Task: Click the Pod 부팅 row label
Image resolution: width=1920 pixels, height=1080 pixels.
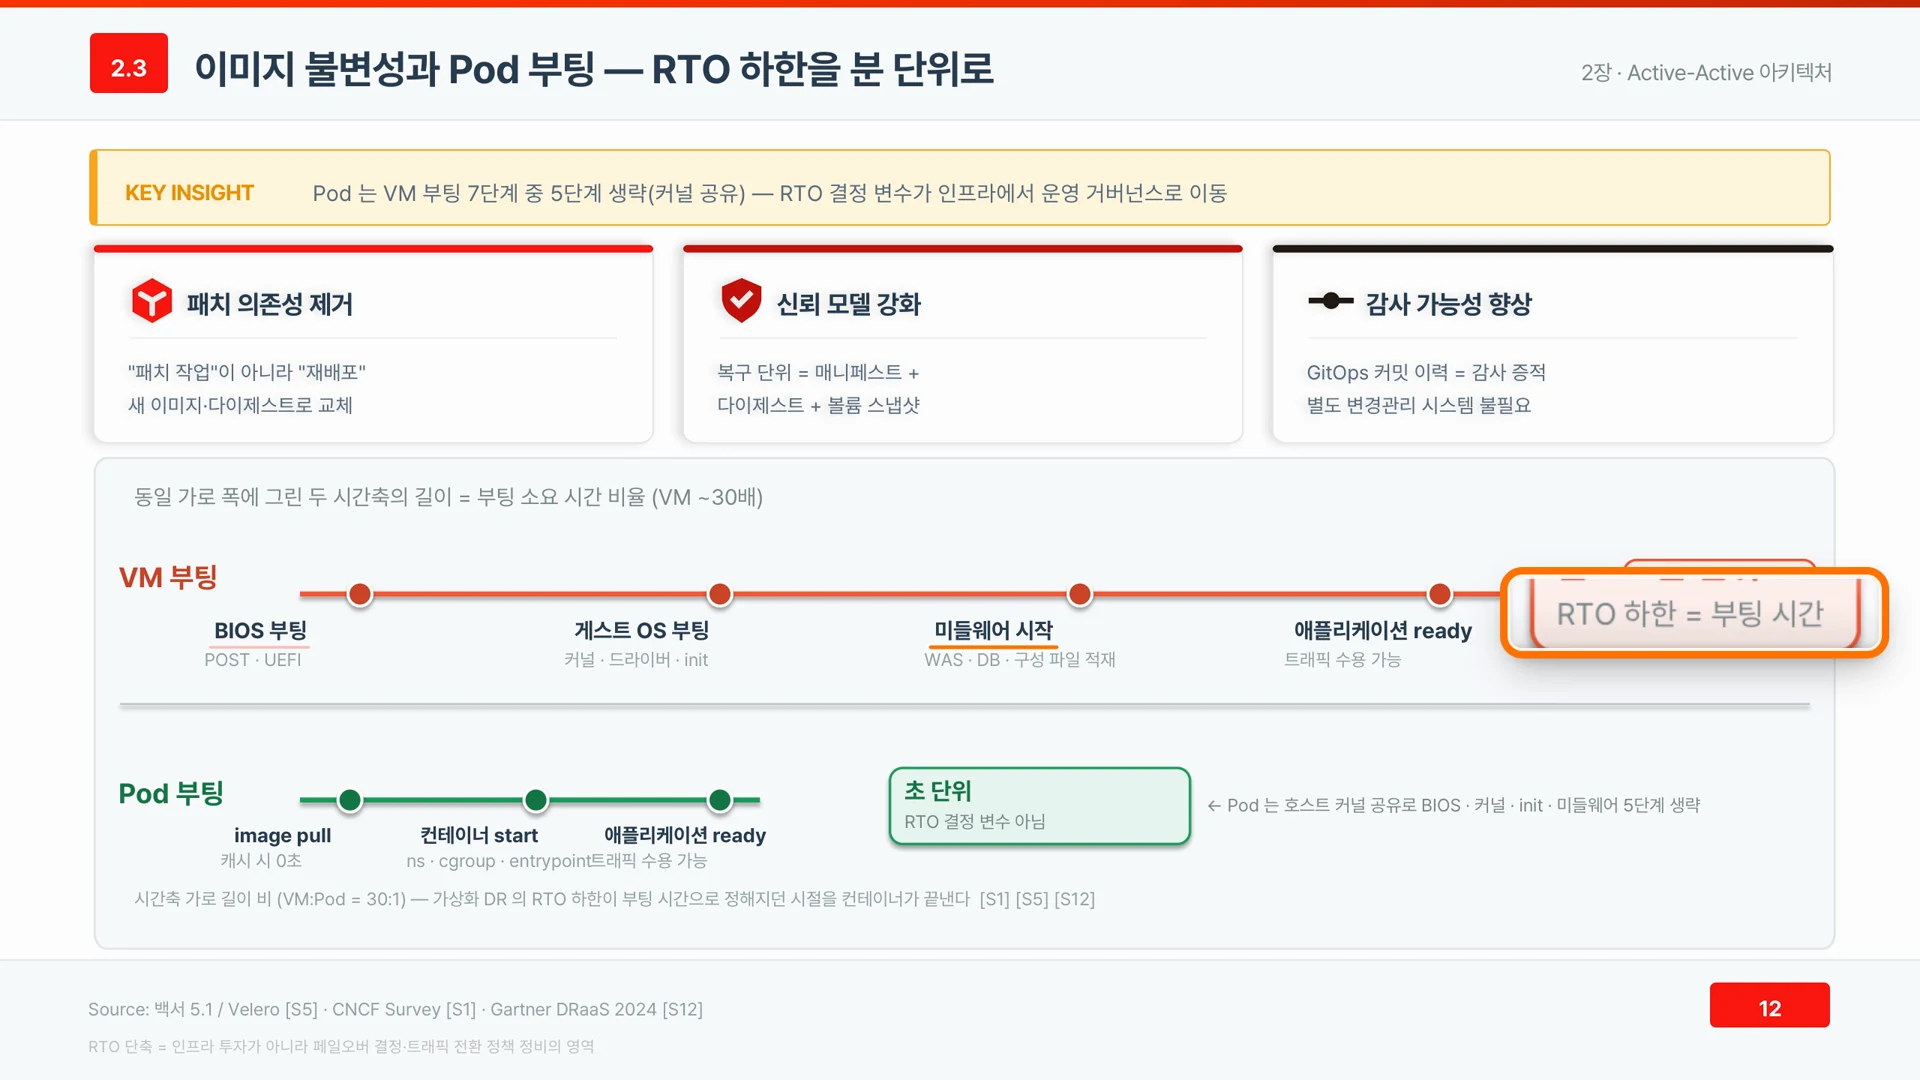Action: pyautogui.click(x=171, y=793)
